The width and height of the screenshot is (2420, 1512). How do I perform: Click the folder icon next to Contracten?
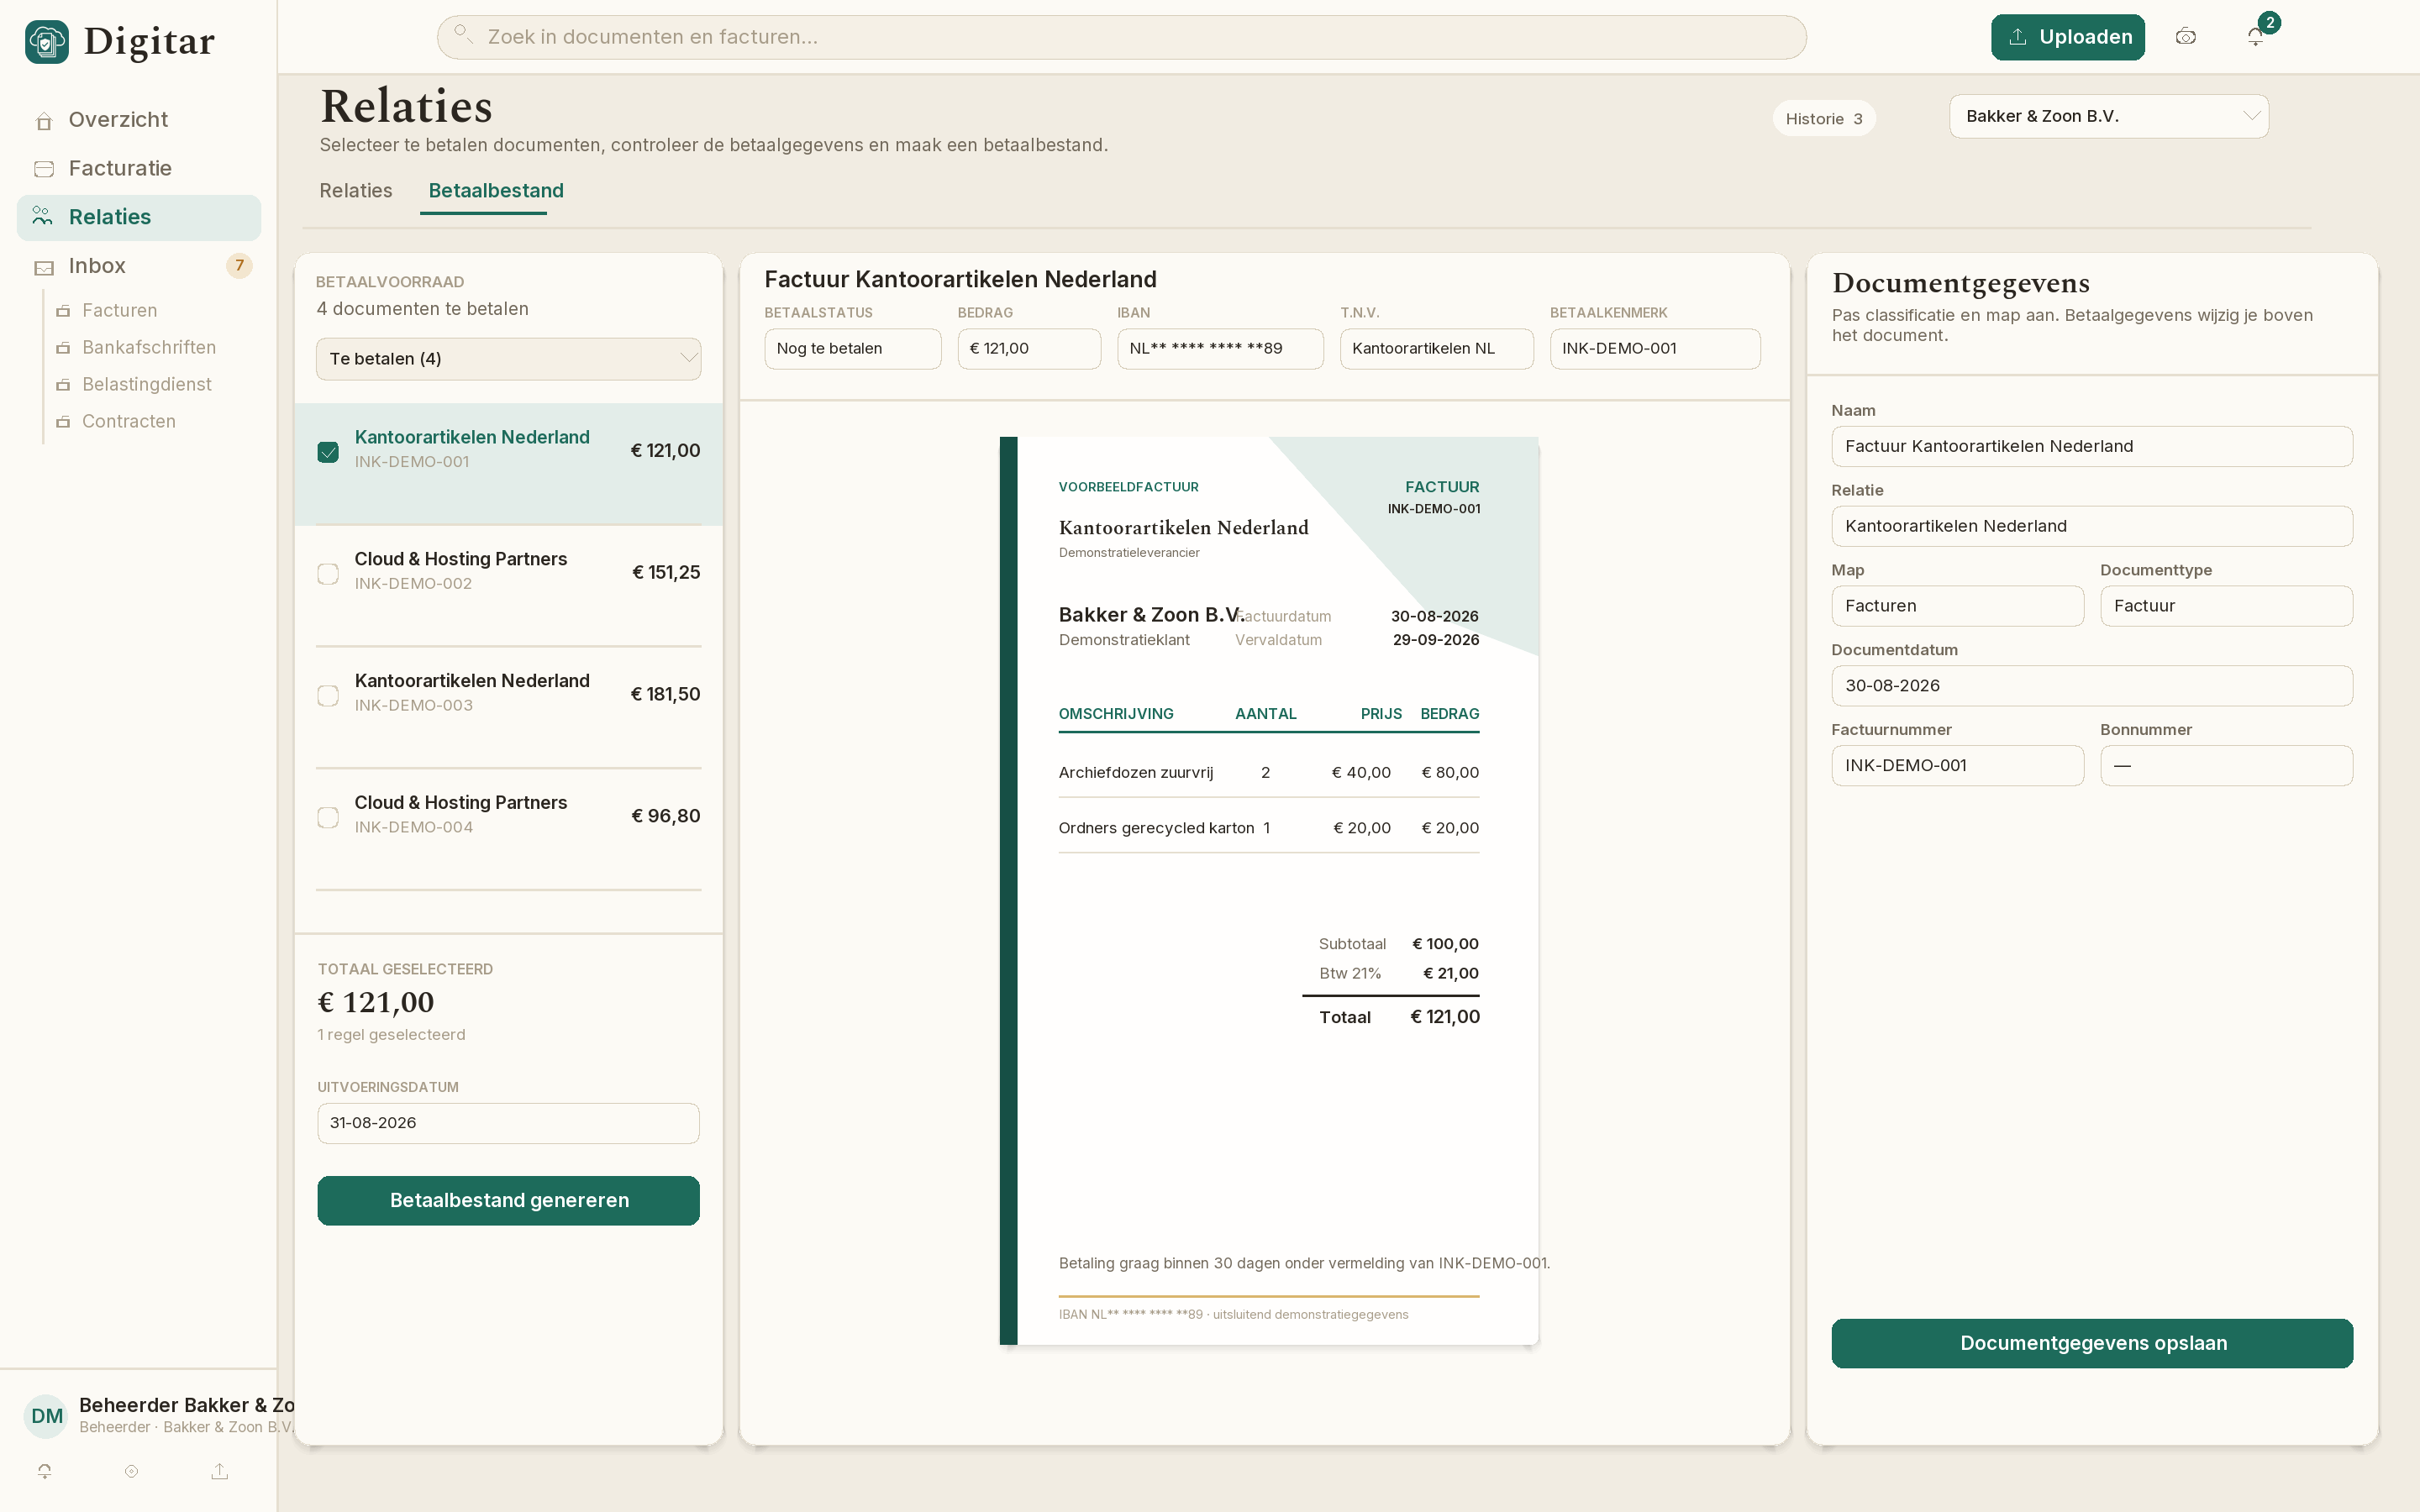click(x=63, y=422)
